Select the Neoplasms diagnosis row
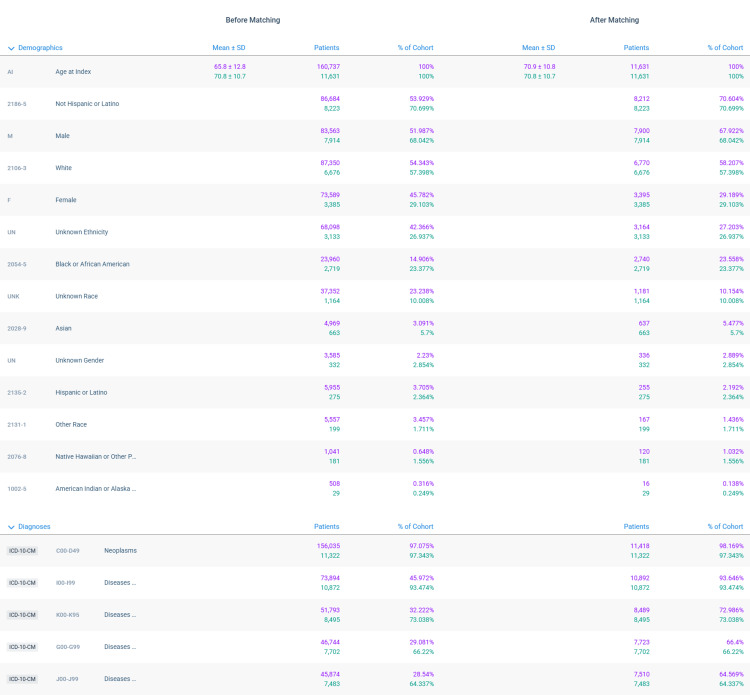 (x=375, y=551)
